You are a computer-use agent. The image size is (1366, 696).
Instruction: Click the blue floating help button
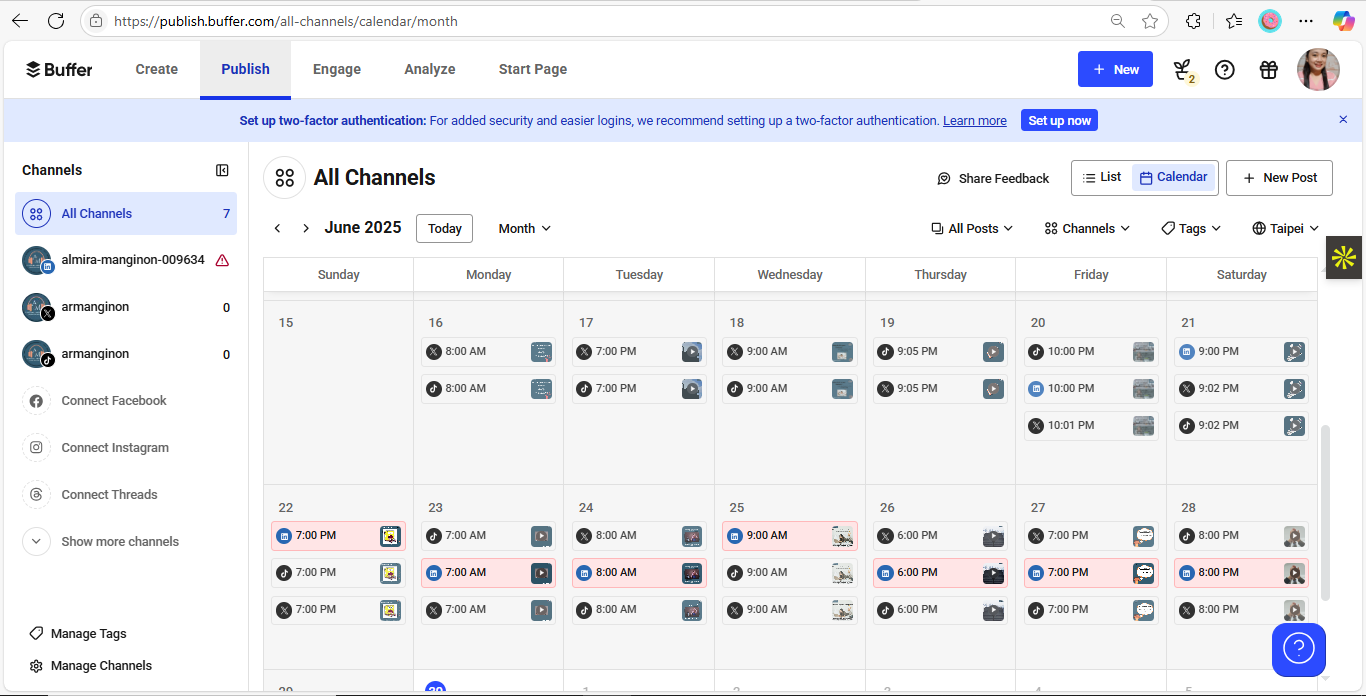[x=1298, y=650]
